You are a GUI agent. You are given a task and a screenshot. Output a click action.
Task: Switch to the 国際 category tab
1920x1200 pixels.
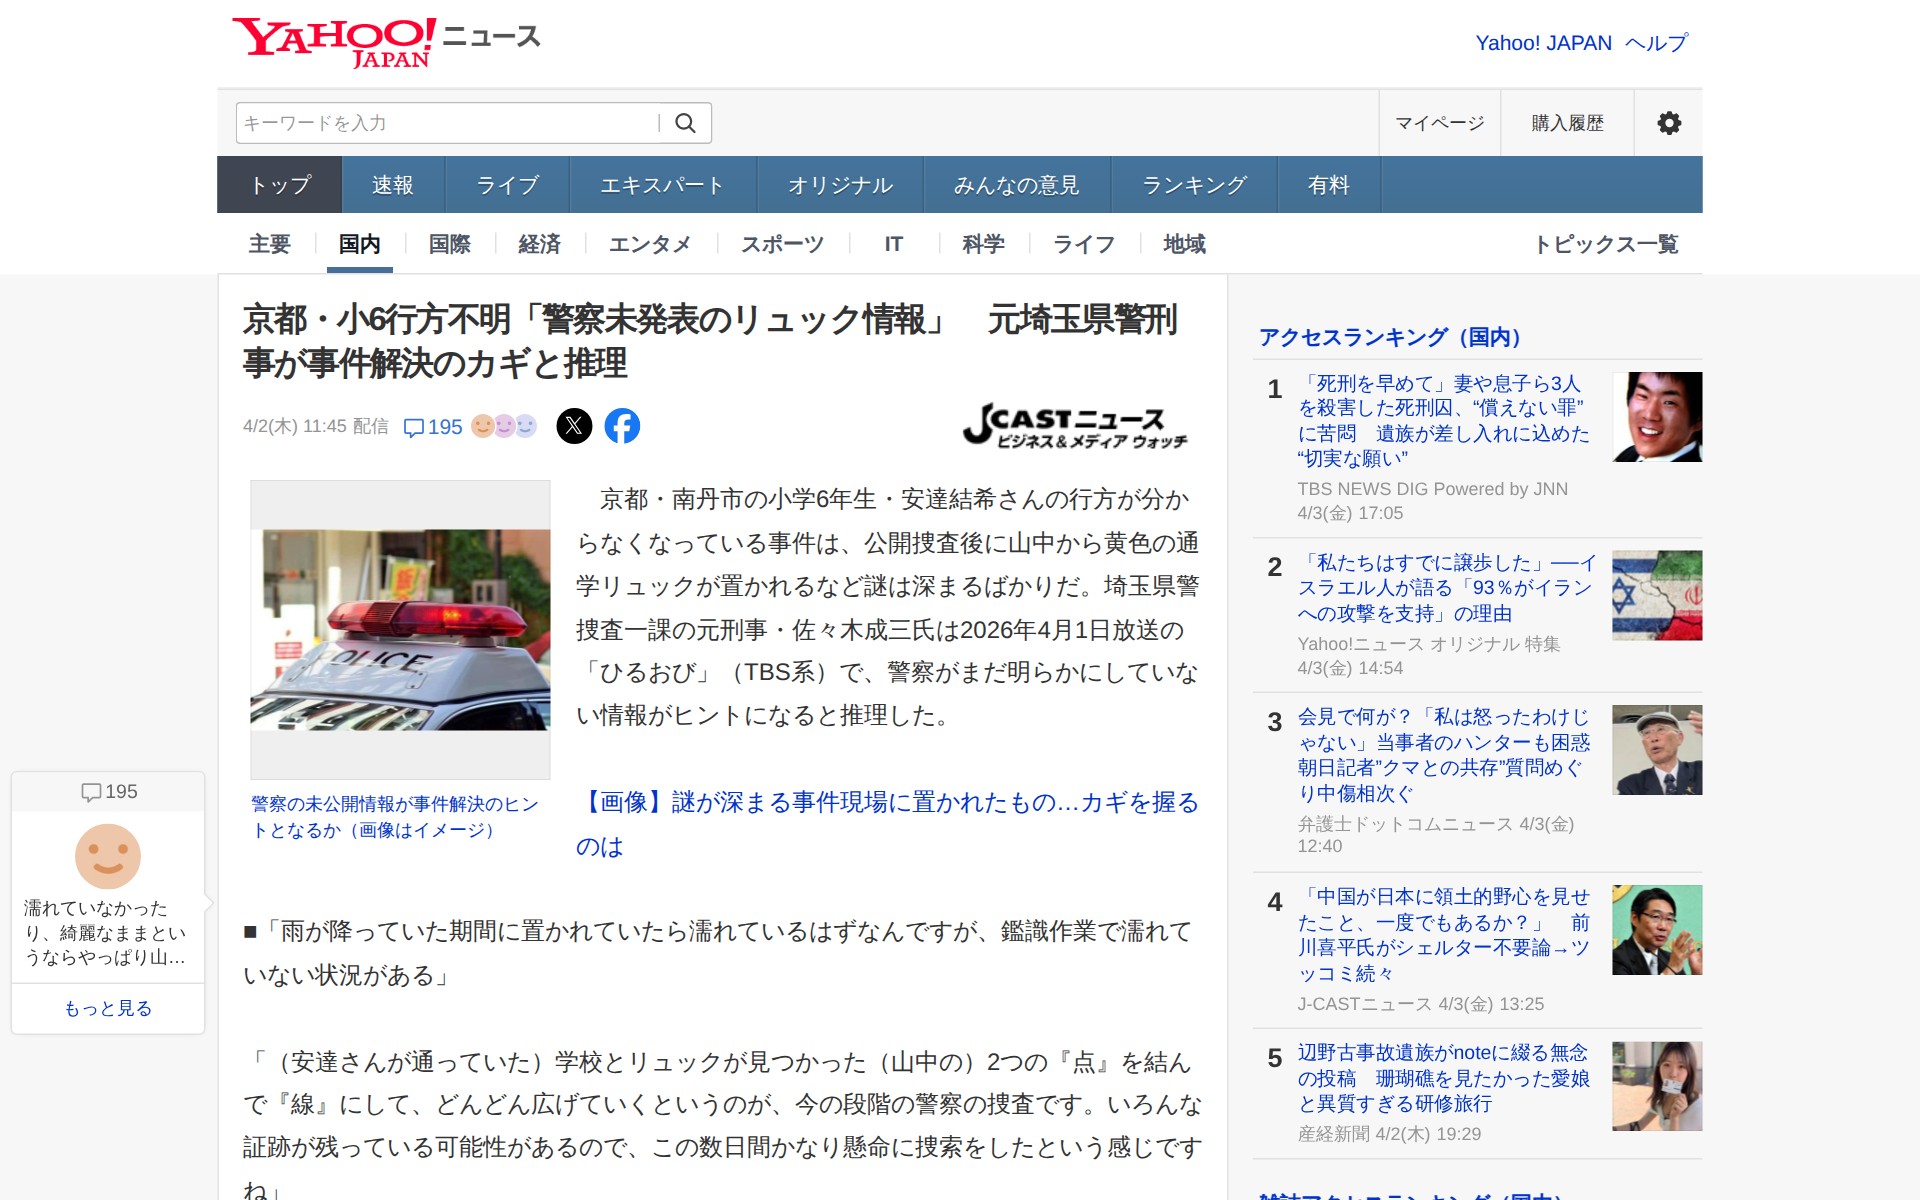click(x=449, y=244)
